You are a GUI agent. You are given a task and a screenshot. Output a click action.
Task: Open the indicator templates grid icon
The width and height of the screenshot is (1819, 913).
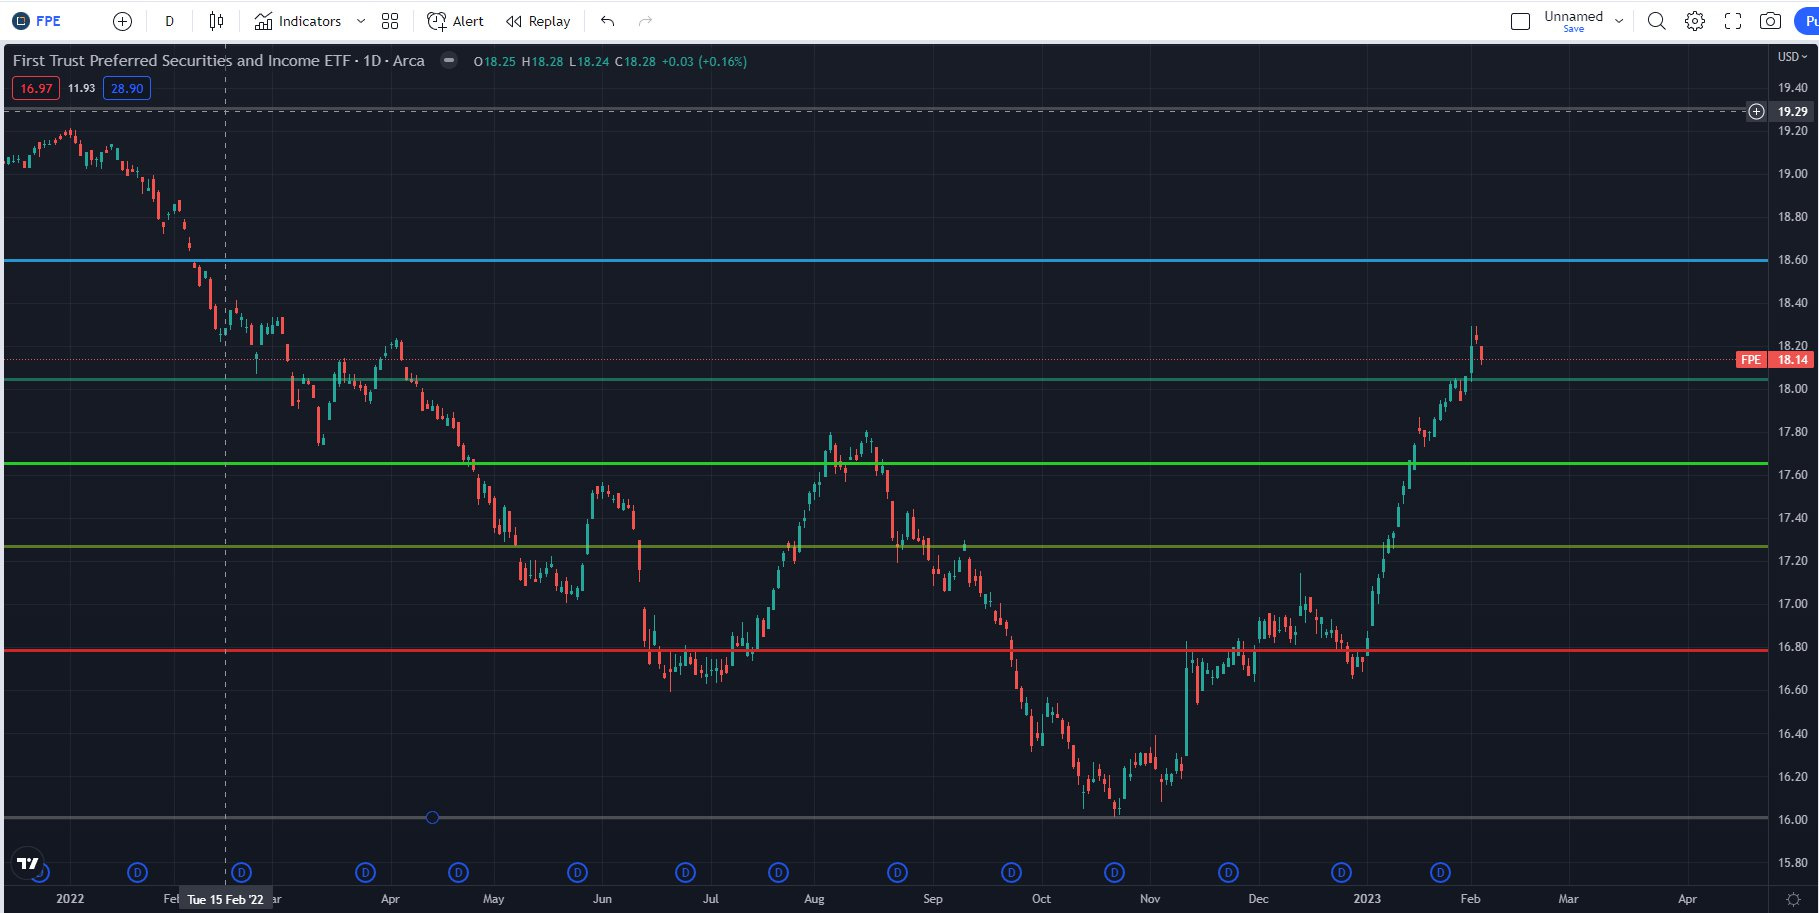click(390, 21)
